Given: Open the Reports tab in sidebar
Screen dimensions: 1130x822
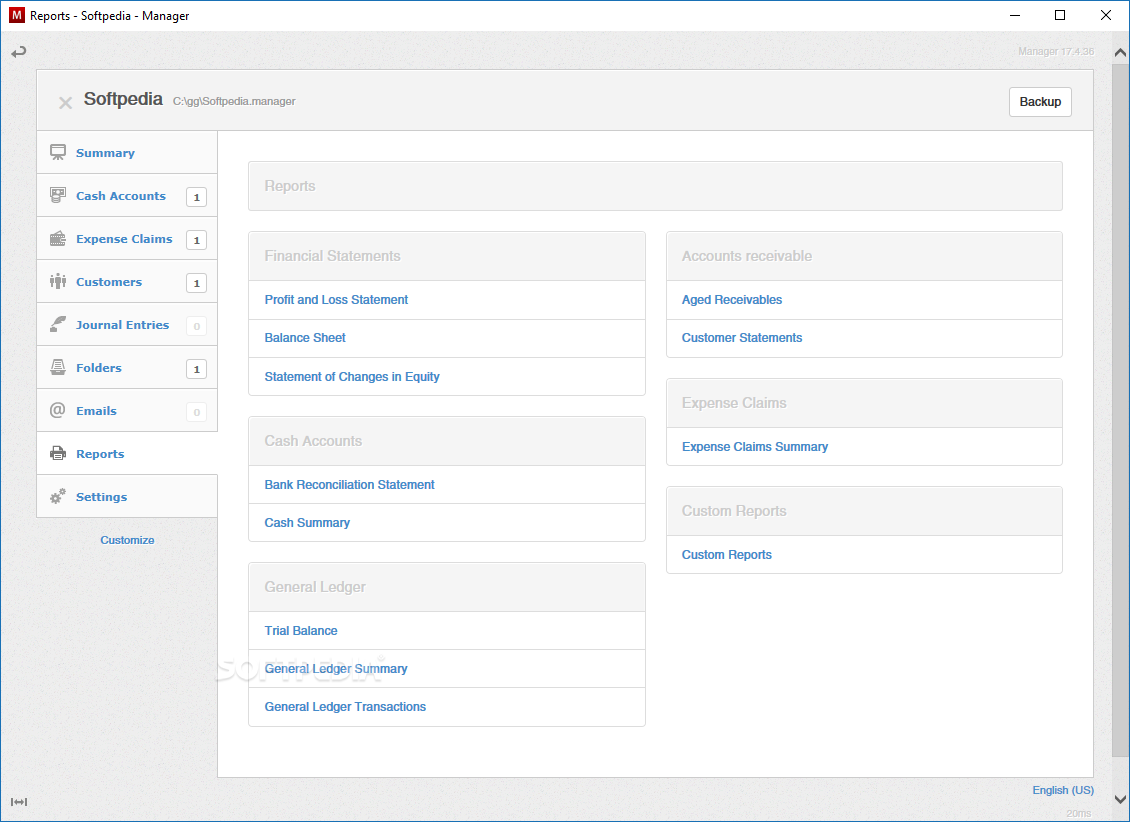Looking at the screenshot, I should 100,454.
